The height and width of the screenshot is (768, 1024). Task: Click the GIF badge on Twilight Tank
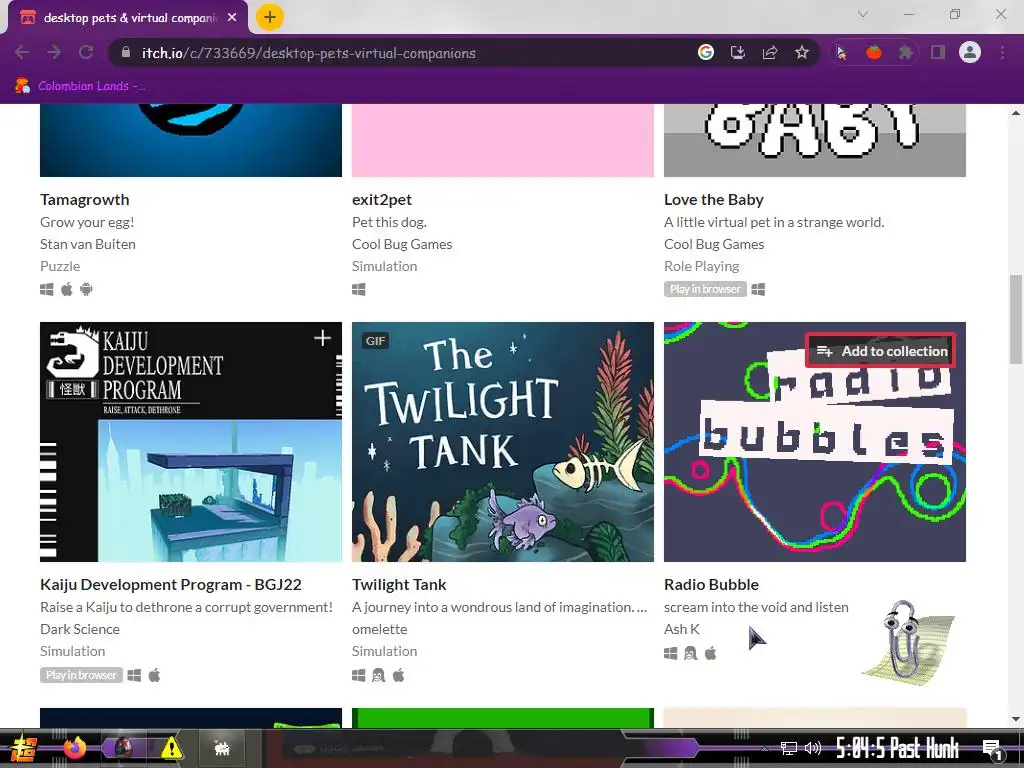click(x=376, y=340)
